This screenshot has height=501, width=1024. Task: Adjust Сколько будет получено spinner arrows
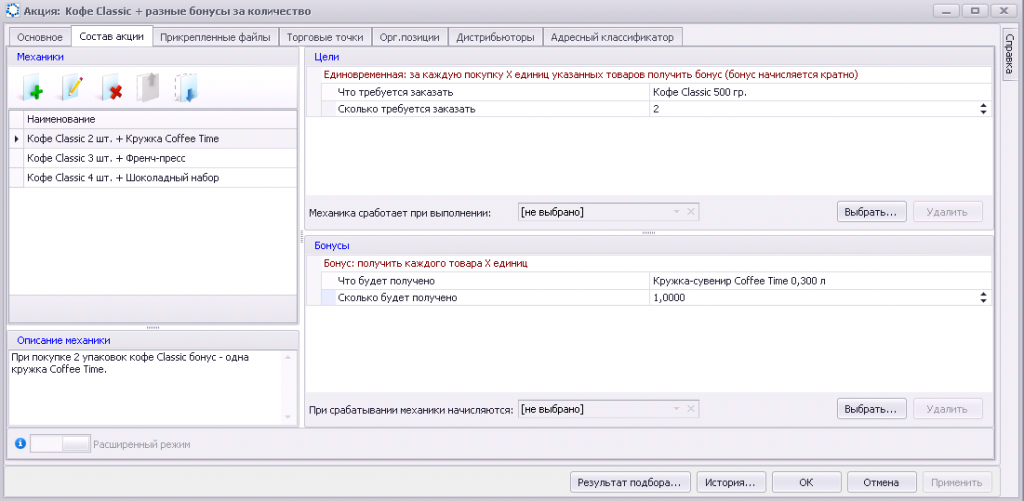[984, 297]
